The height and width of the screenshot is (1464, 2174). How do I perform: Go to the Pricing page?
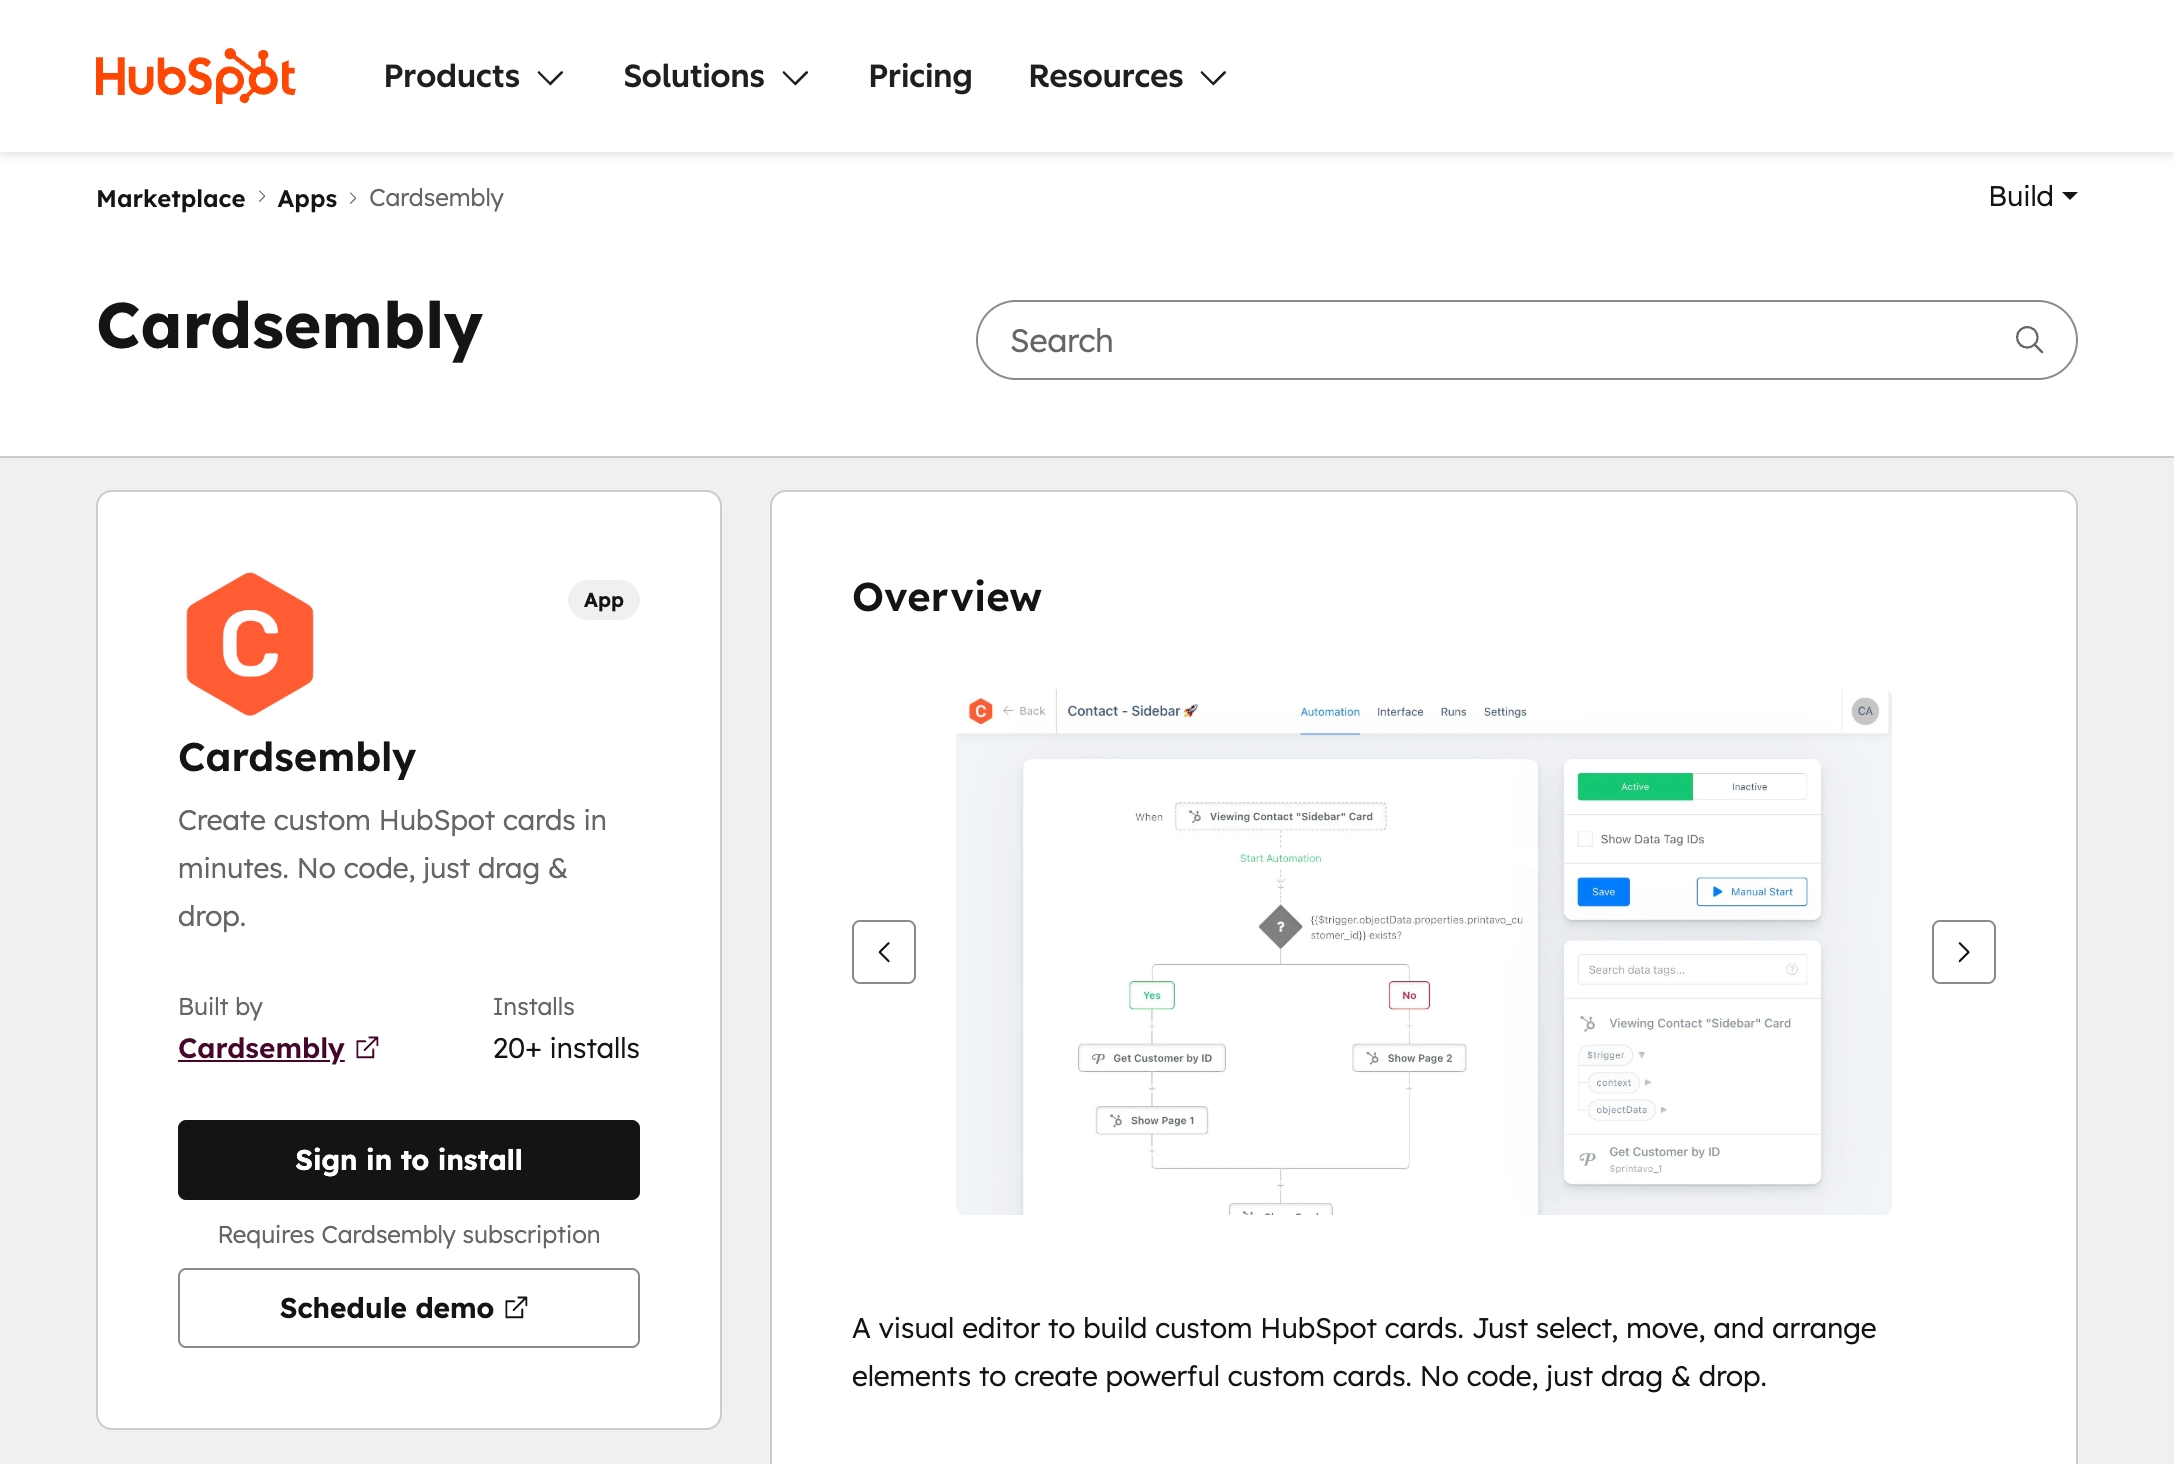(920, 76)
